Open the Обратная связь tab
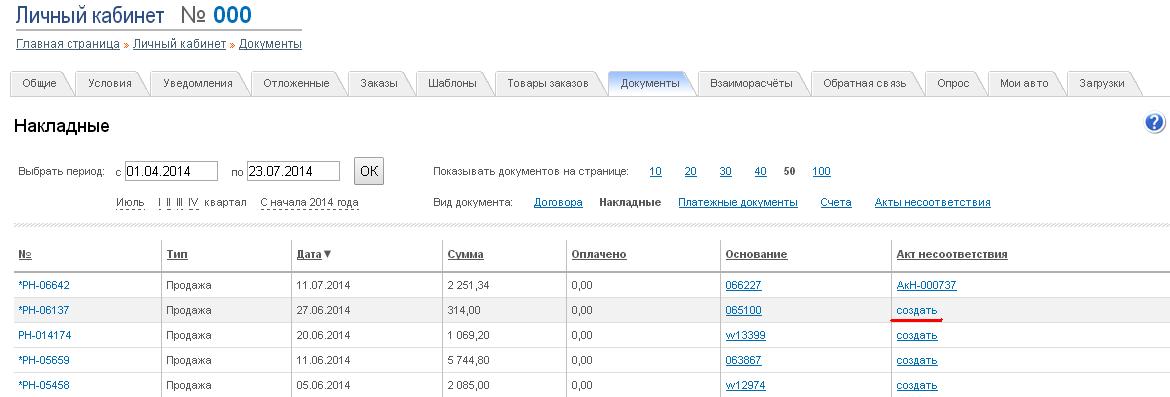1170x397 pixels. click(x=864, y=84)
